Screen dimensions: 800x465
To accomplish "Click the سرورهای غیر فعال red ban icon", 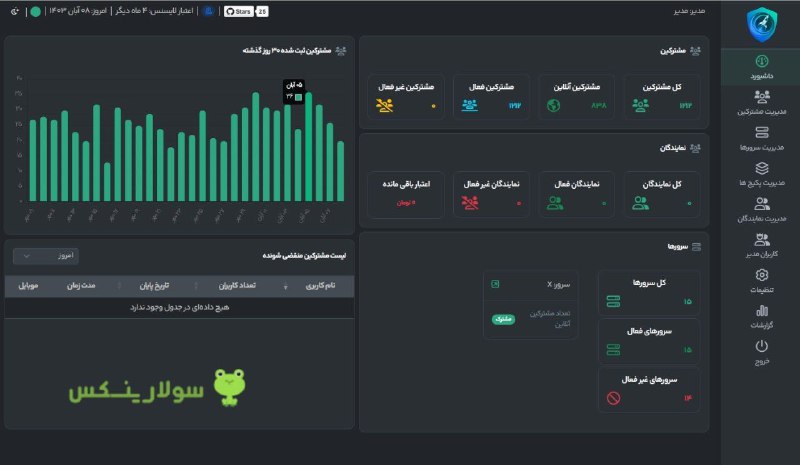I will pos(613,398).
